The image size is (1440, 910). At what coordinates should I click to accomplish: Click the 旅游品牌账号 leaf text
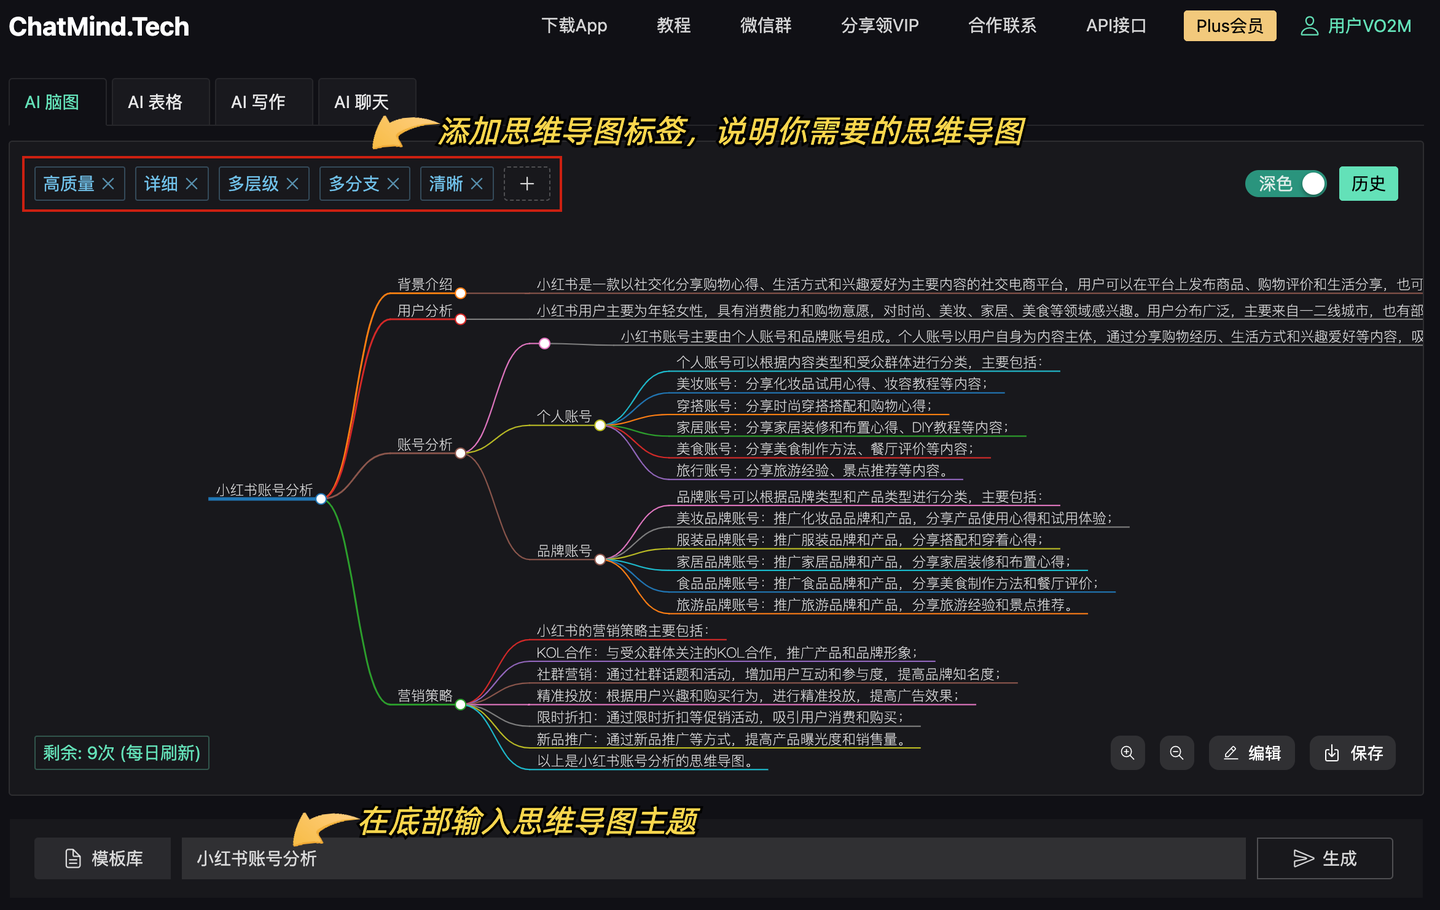point(875,605)
